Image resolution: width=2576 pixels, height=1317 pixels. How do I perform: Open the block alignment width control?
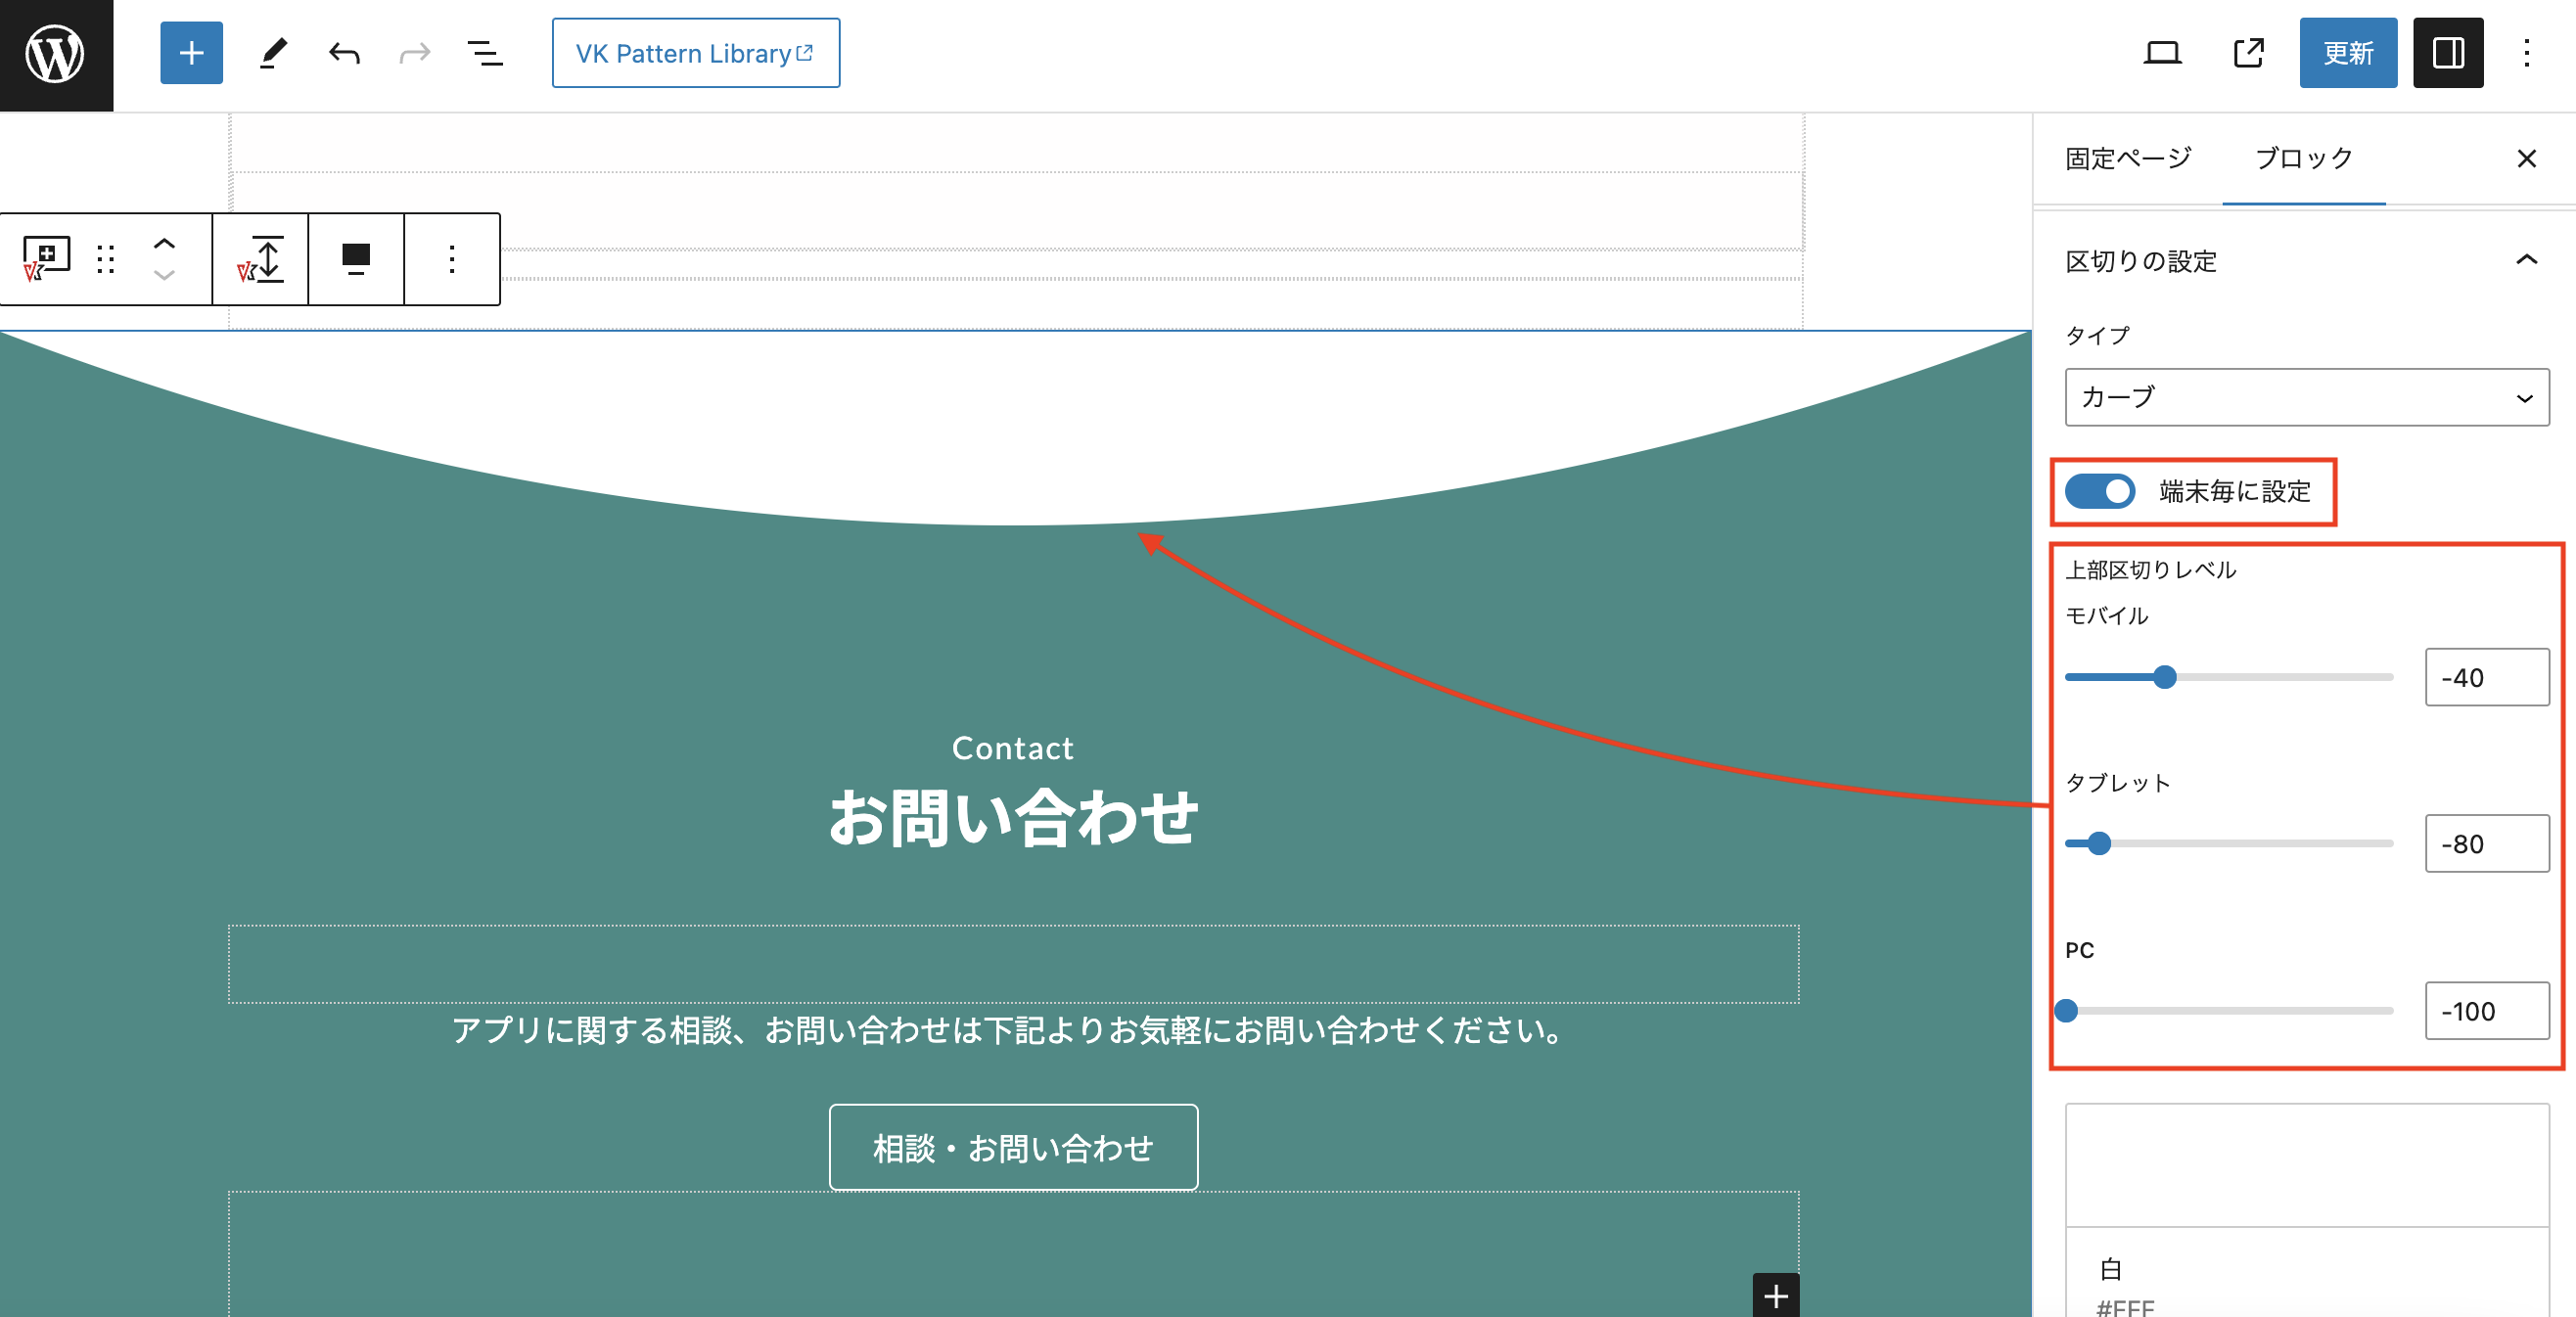356,259
